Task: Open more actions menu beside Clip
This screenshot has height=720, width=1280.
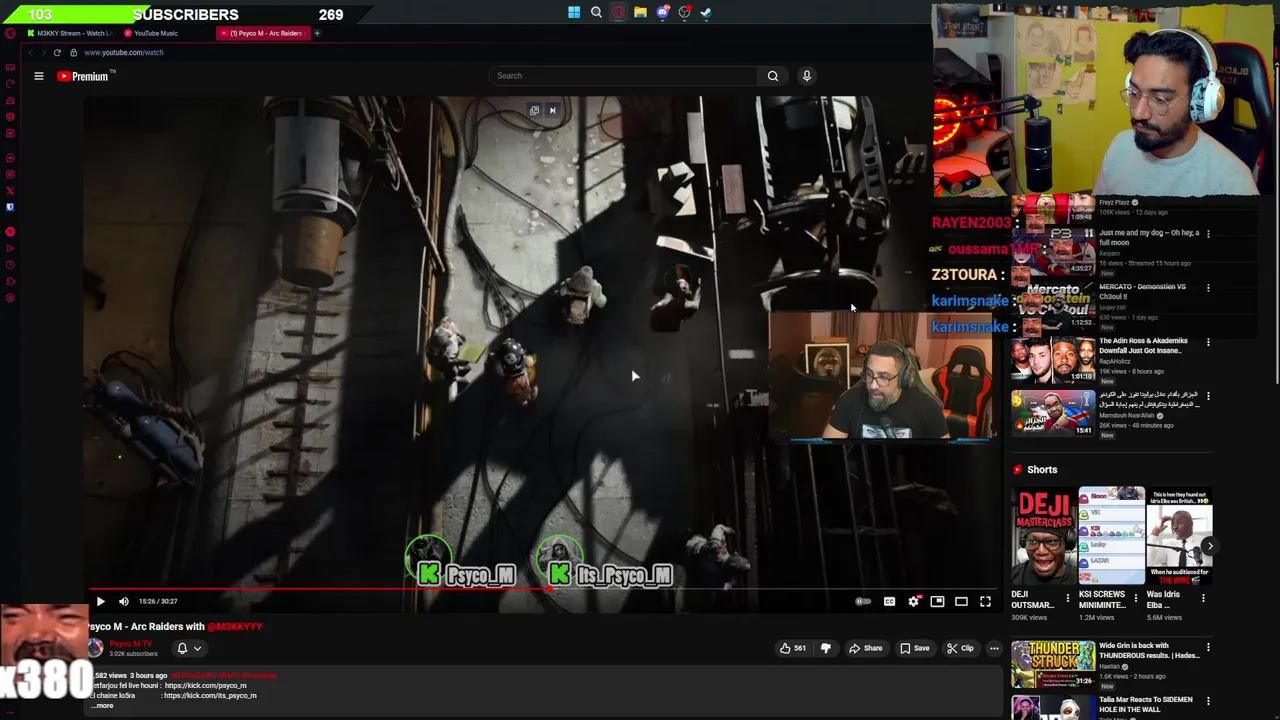Action: 994,648
